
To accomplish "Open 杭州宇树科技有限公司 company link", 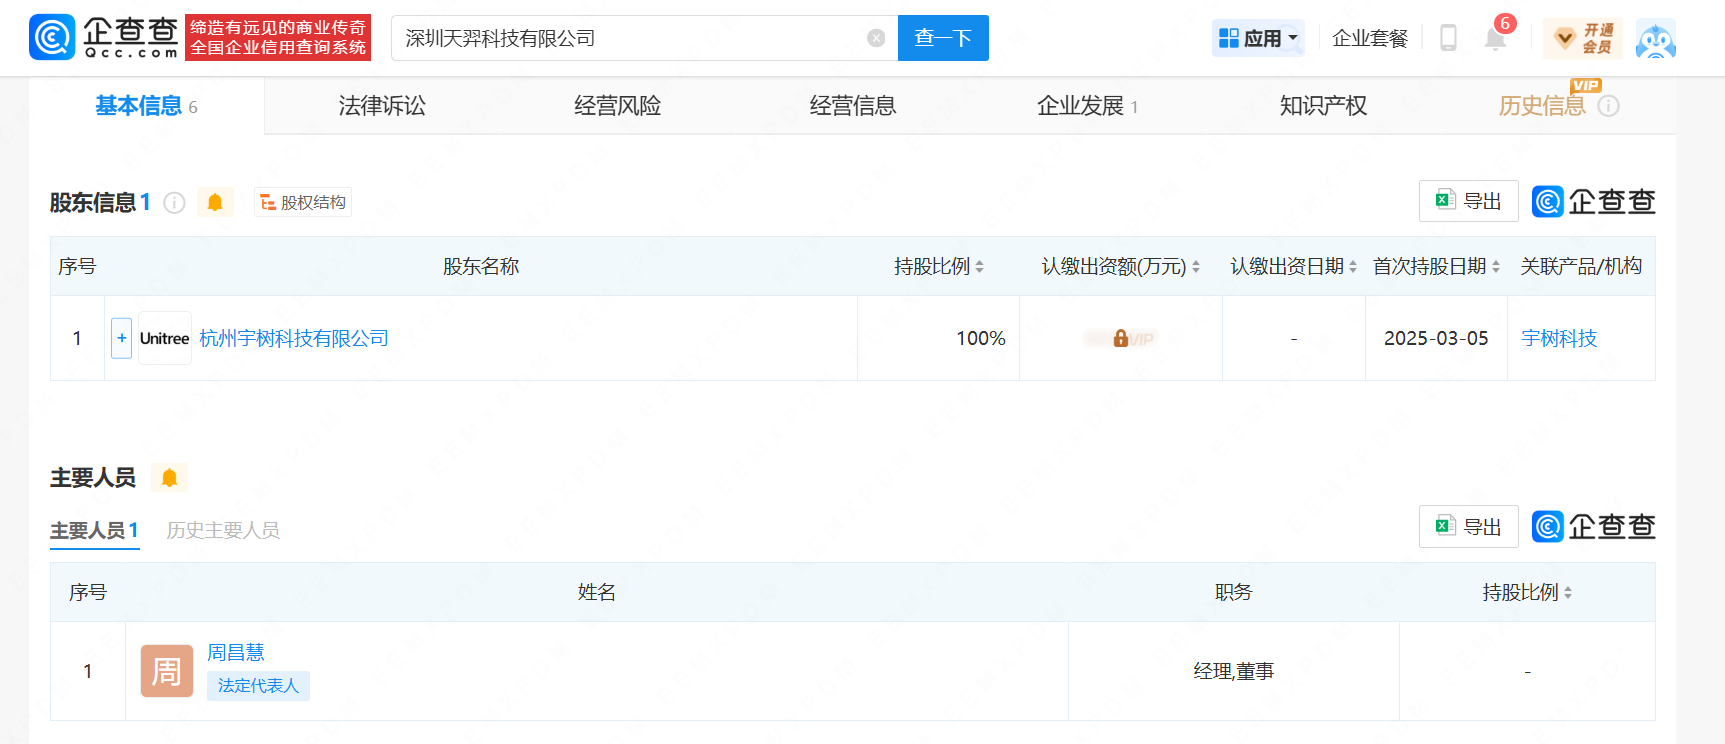I will (294, 339).
